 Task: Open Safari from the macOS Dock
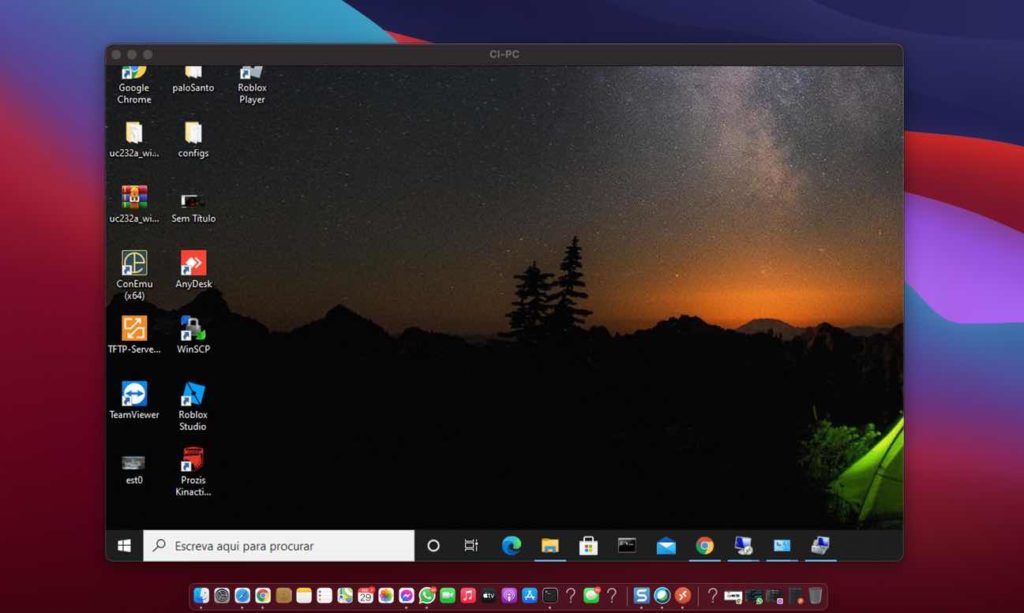point(242,595)
